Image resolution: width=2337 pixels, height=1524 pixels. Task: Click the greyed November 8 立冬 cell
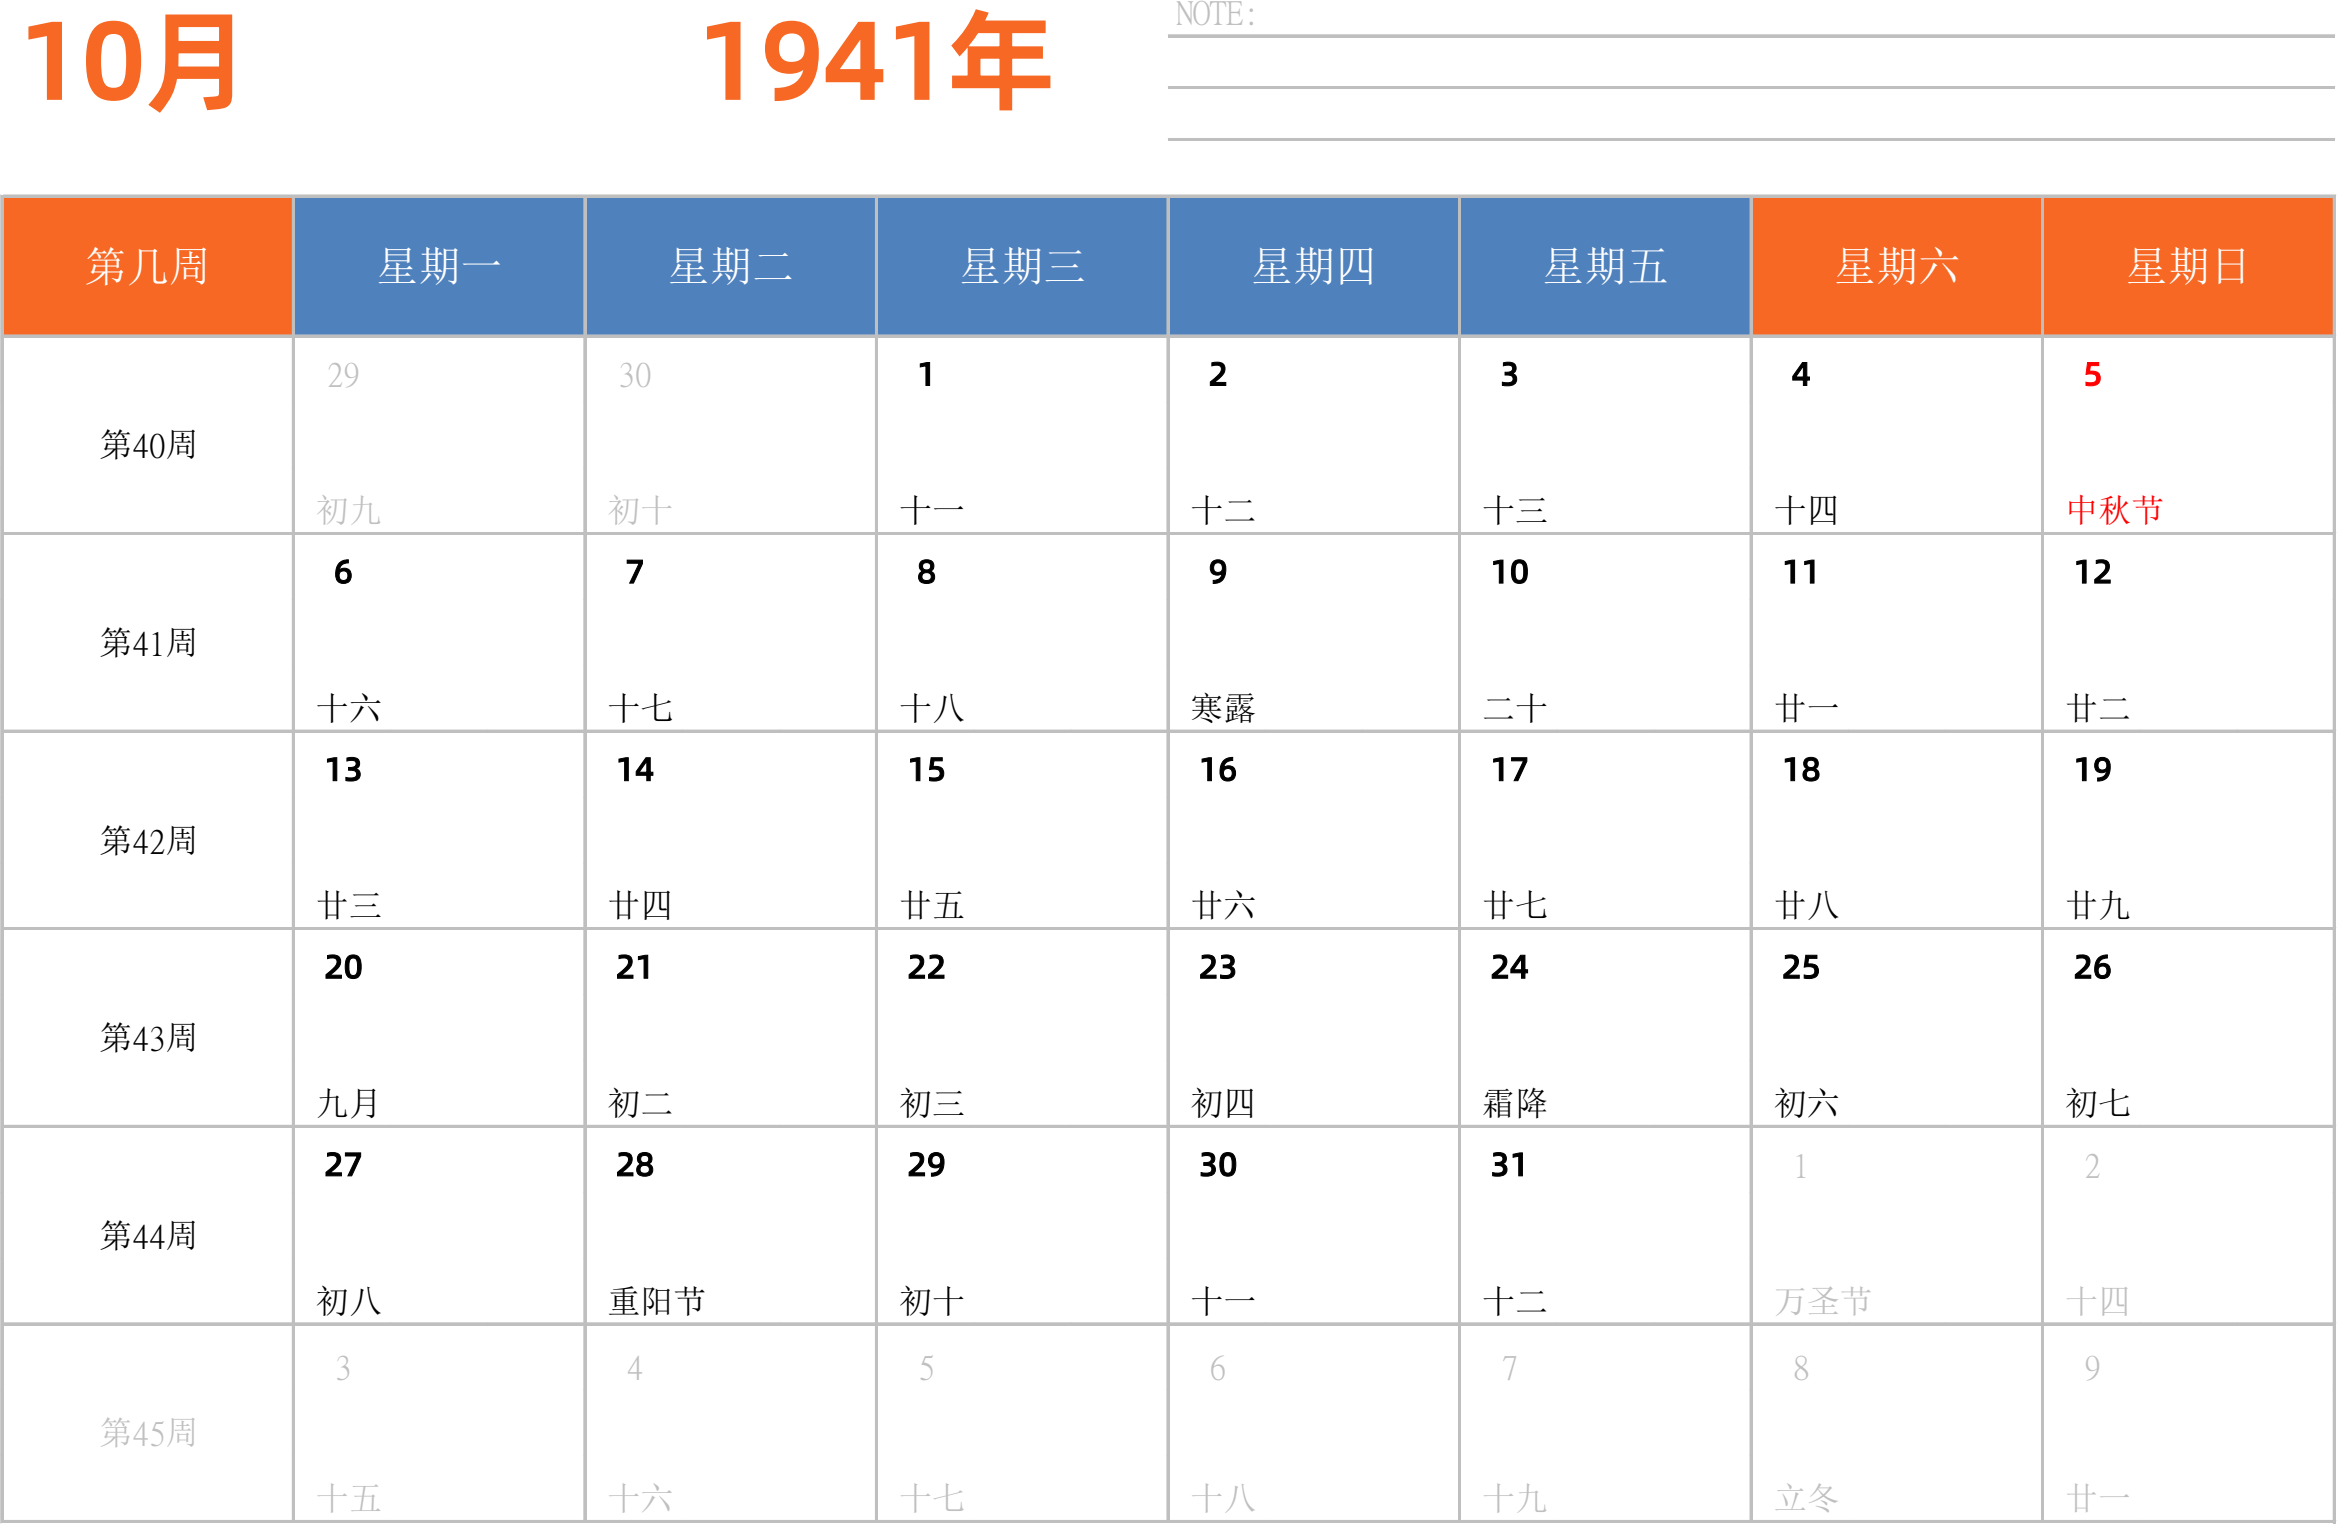1896,1424
